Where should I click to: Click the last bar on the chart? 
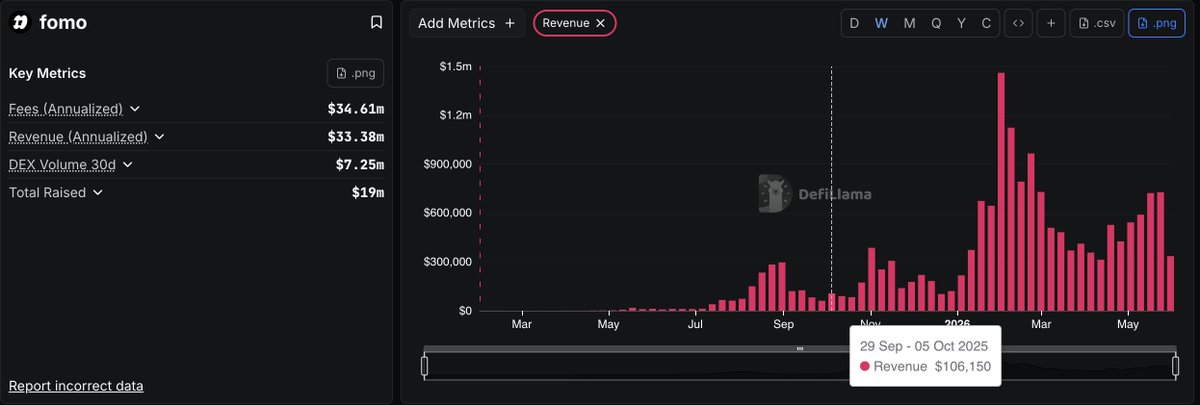click(1170, 284)
